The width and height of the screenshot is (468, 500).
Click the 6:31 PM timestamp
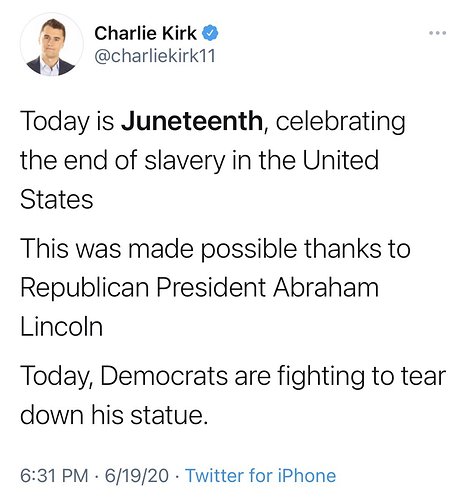click(x=54, y=475)
